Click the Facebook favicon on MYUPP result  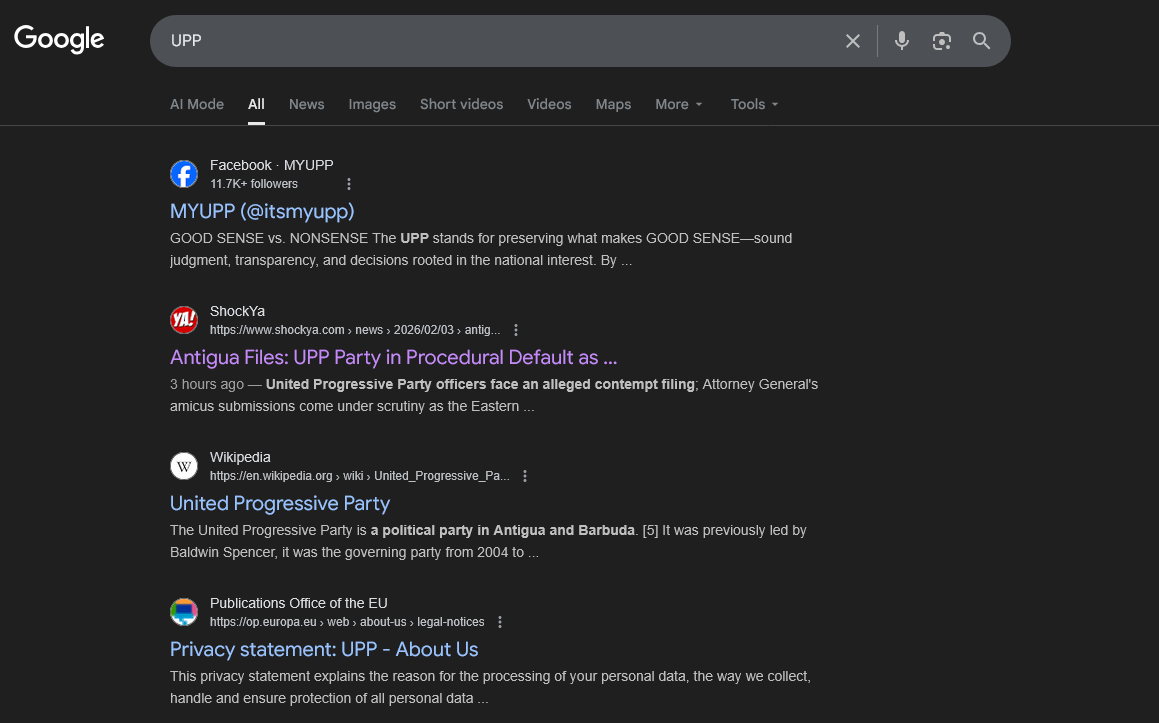coord(184,174)
